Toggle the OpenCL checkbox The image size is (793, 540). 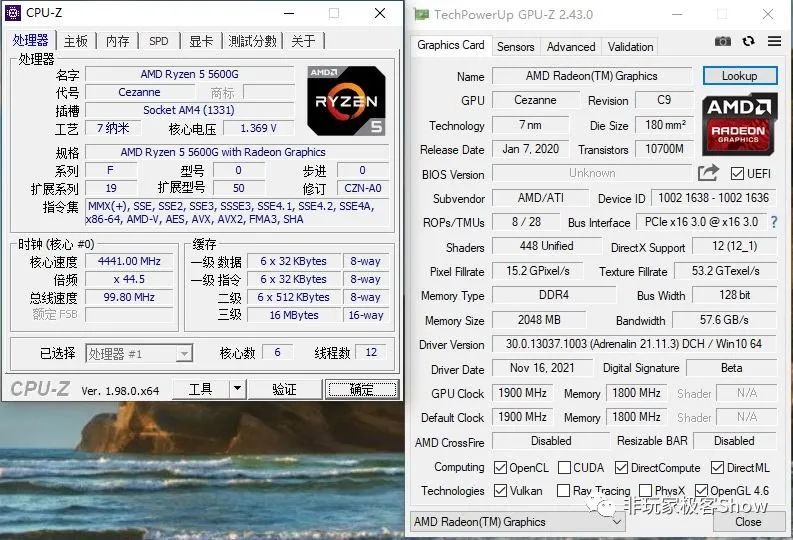coord(500,468)
